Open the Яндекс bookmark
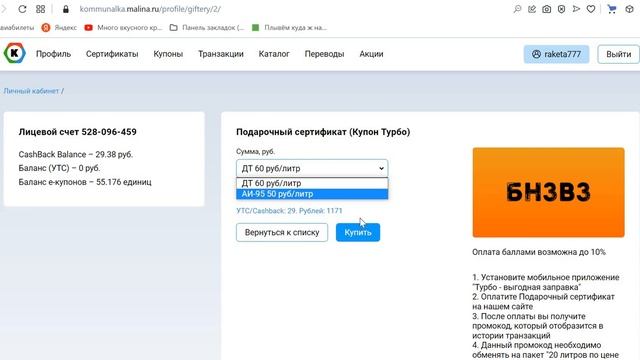The width and height of the screenshot is (640, 360). point(59,28)
